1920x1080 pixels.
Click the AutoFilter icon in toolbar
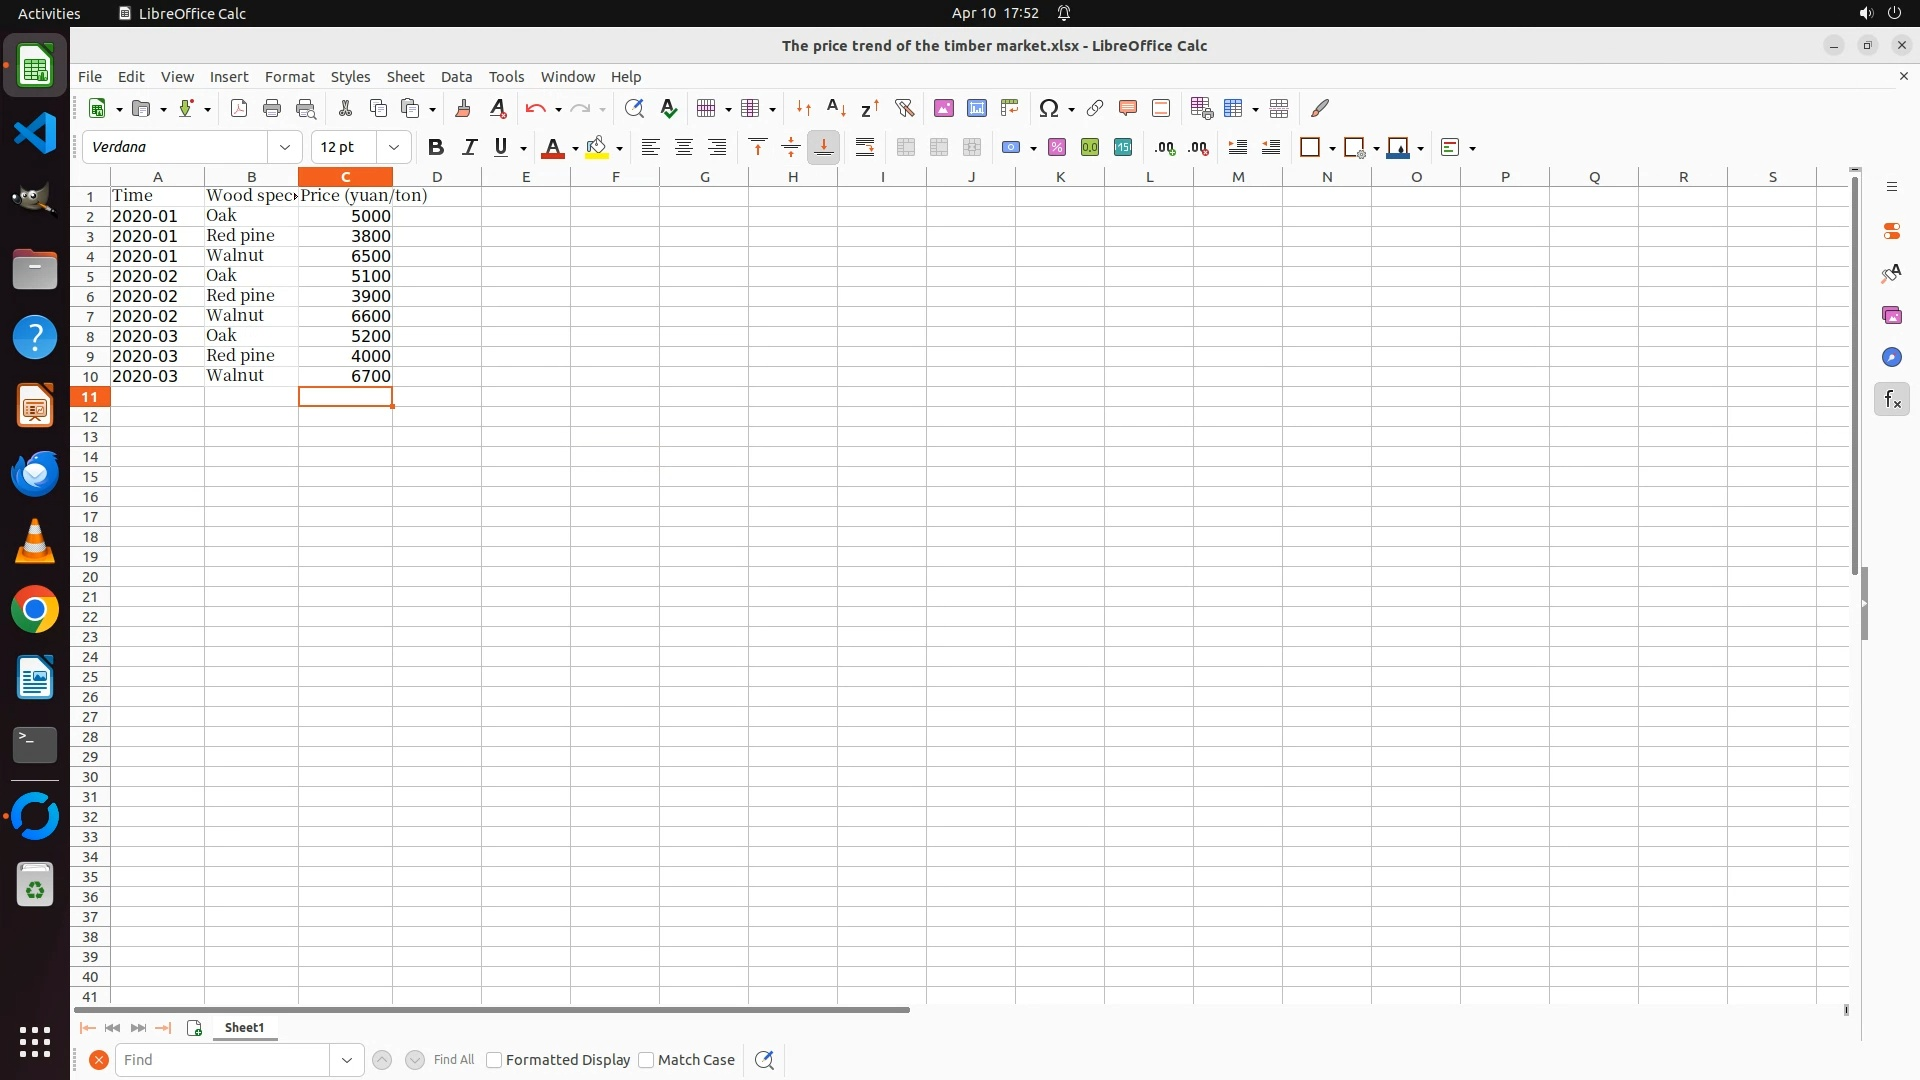[904, 108]
